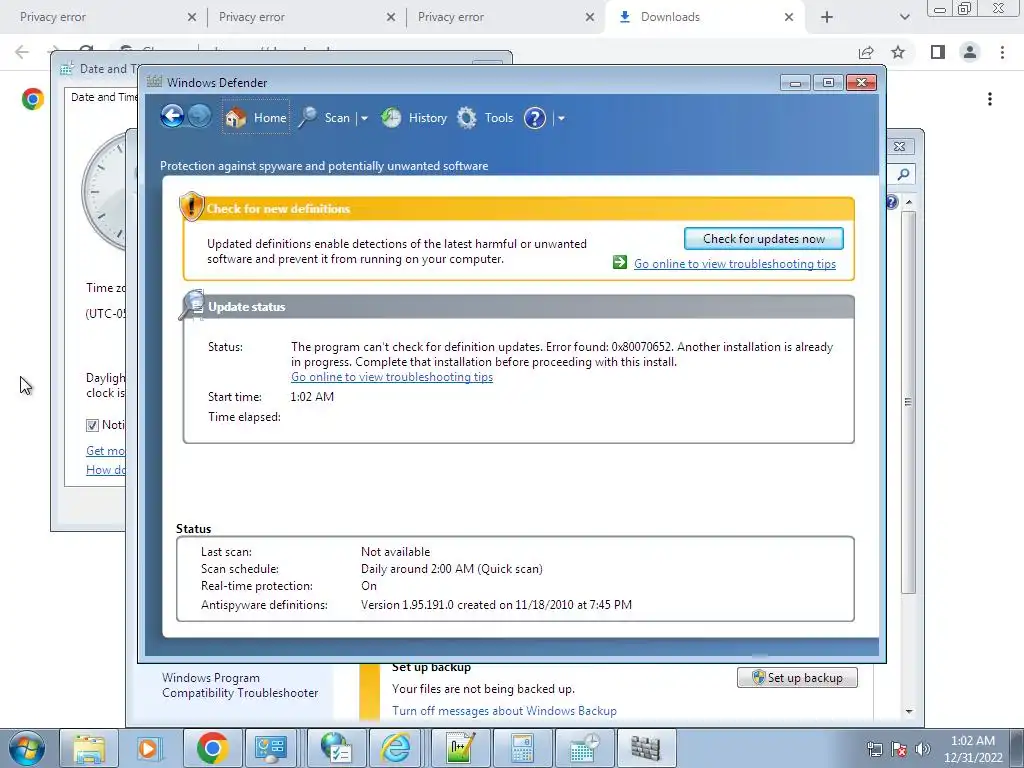Screen dimensions: 1024x768
Task: Click the green arrow beside troubleshooting tips
Action: pyautogui.click(x=620, y=263)
